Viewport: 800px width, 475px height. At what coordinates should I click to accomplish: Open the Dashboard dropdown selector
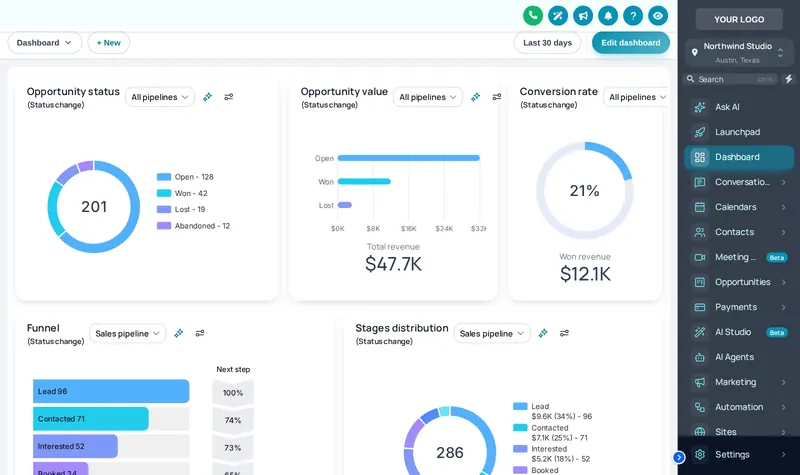coord(44,43)
